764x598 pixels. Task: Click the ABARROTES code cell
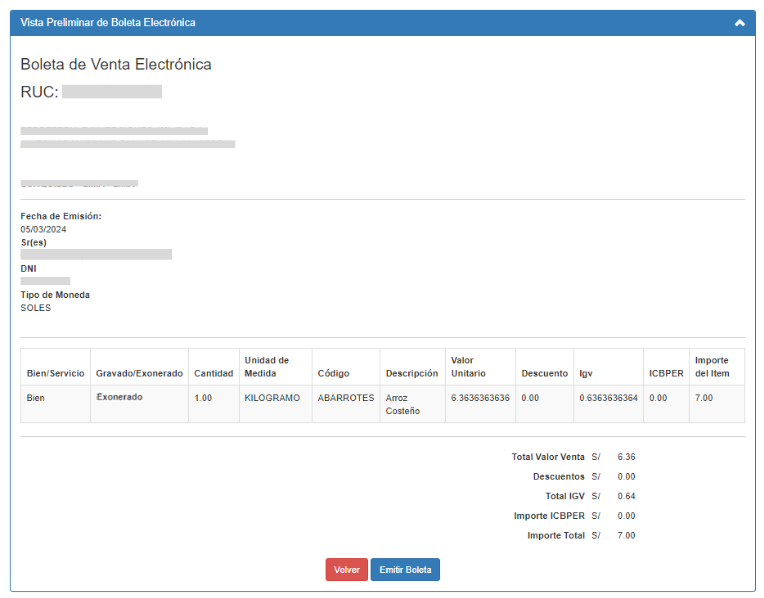pos(345,397)
